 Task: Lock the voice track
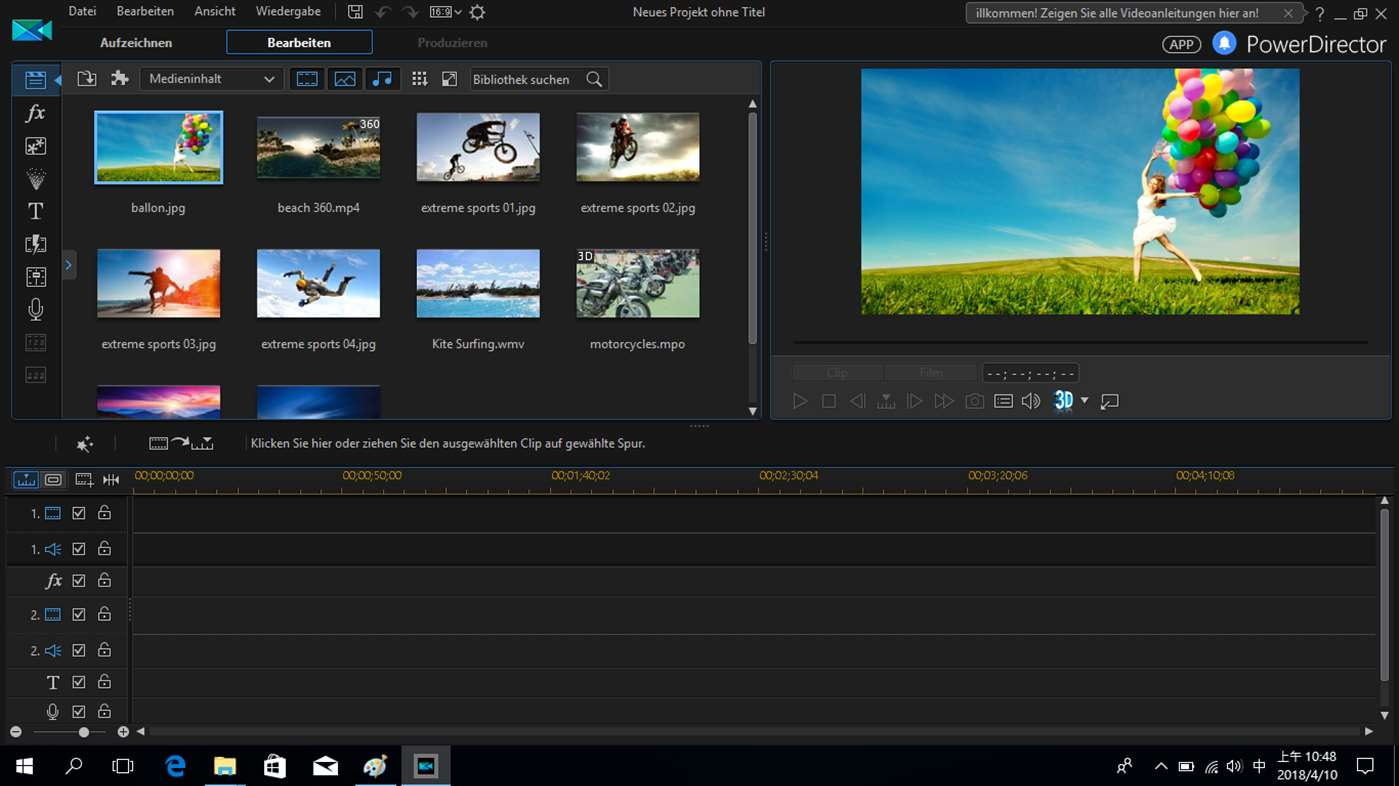(x=104, y=711)
